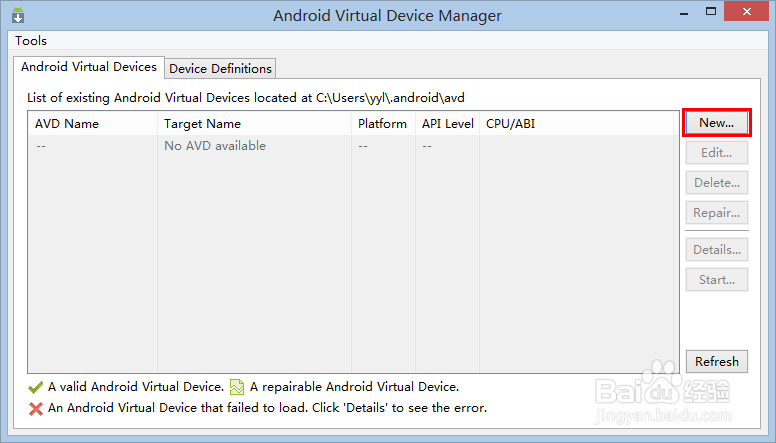Image resolution: width=776 pixels, height=443 pixels.
Task: Click the Details... button
Action: coord(716,250)
